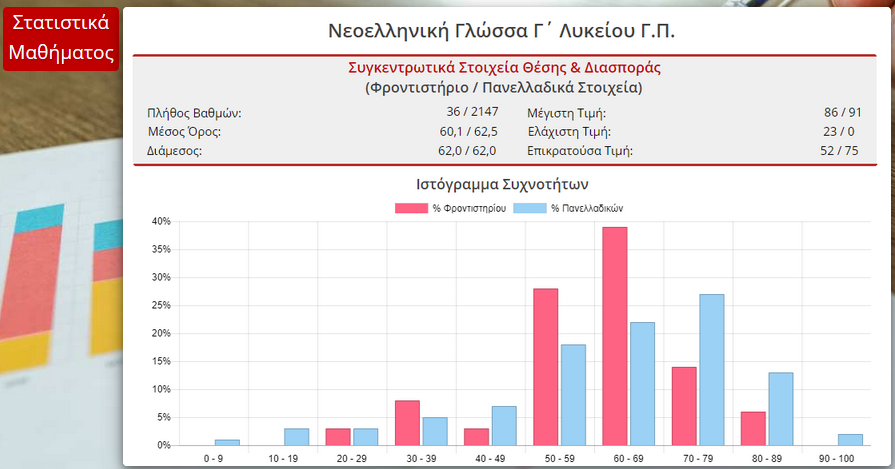
Task: Click the blue bar for range 70 - 79
Action: 711,369
